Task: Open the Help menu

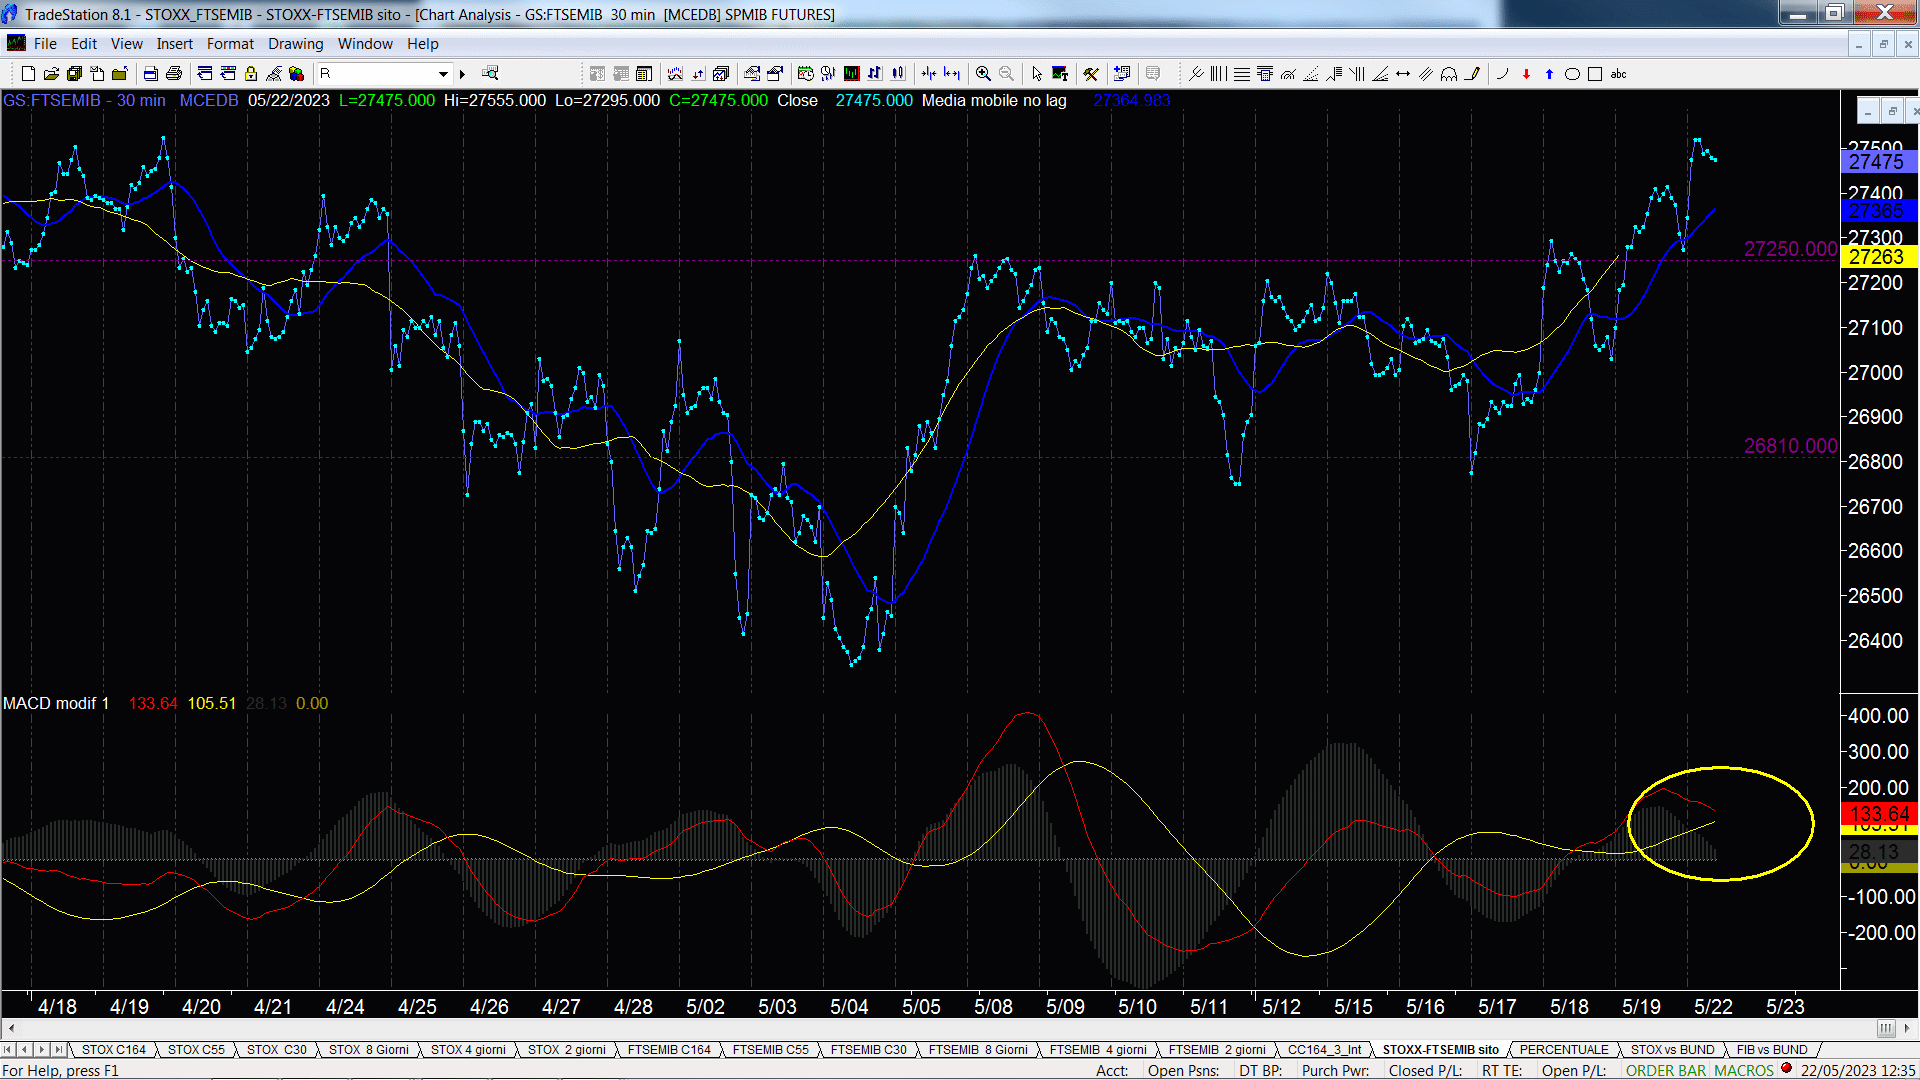Action: [422, 44]
